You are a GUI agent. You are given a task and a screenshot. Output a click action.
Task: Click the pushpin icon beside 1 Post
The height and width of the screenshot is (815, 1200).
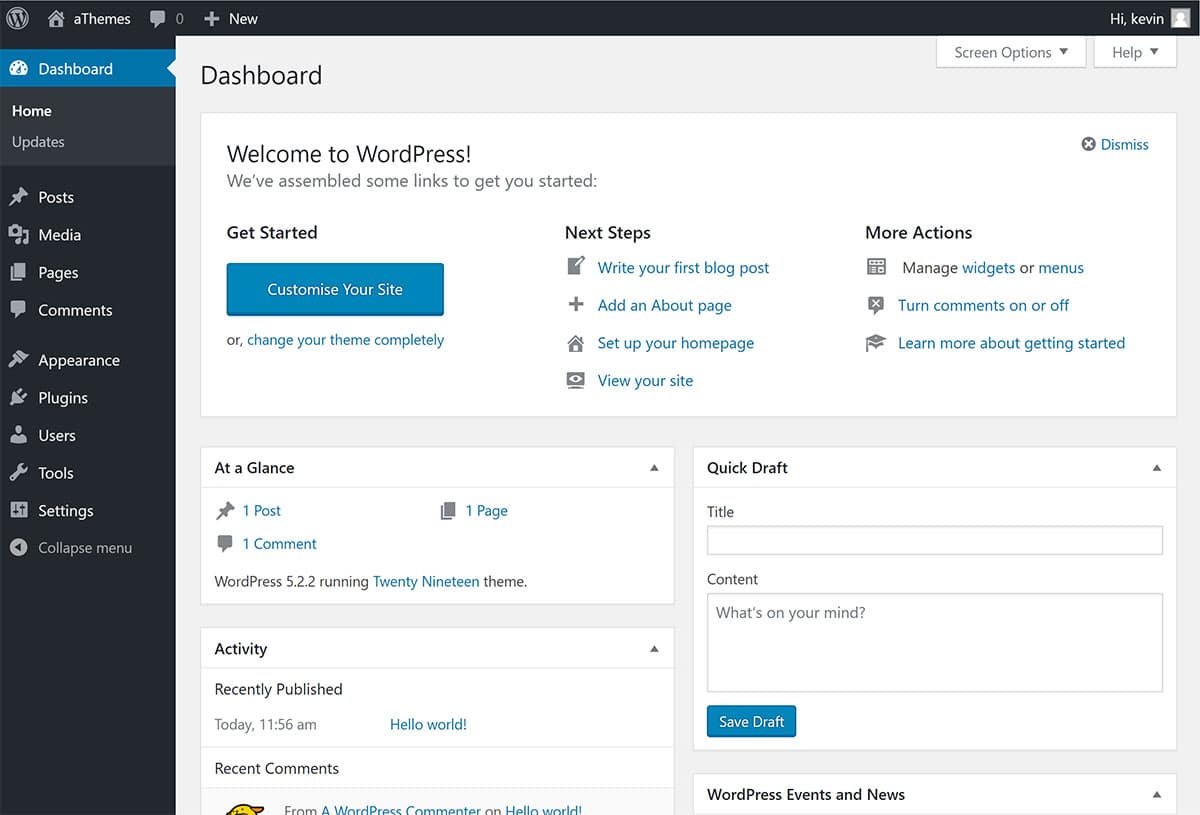tap(225, 511)
